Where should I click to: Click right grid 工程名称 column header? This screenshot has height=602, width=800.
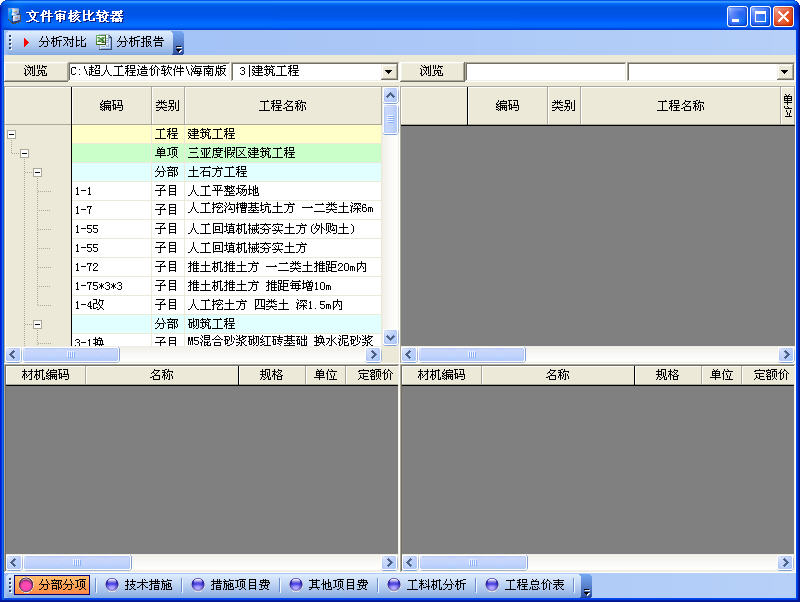coord(681,106)
